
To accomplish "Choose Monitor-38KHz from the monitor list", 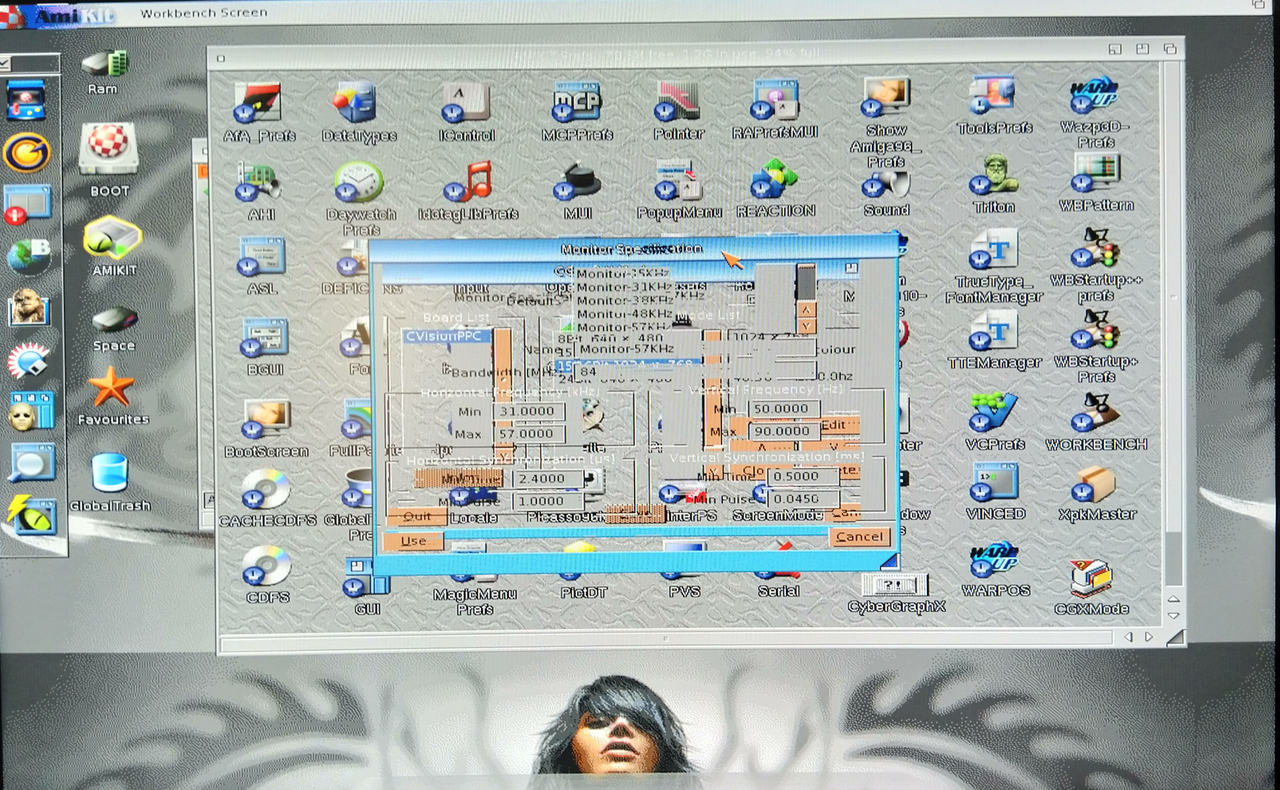I will (624, 299).
